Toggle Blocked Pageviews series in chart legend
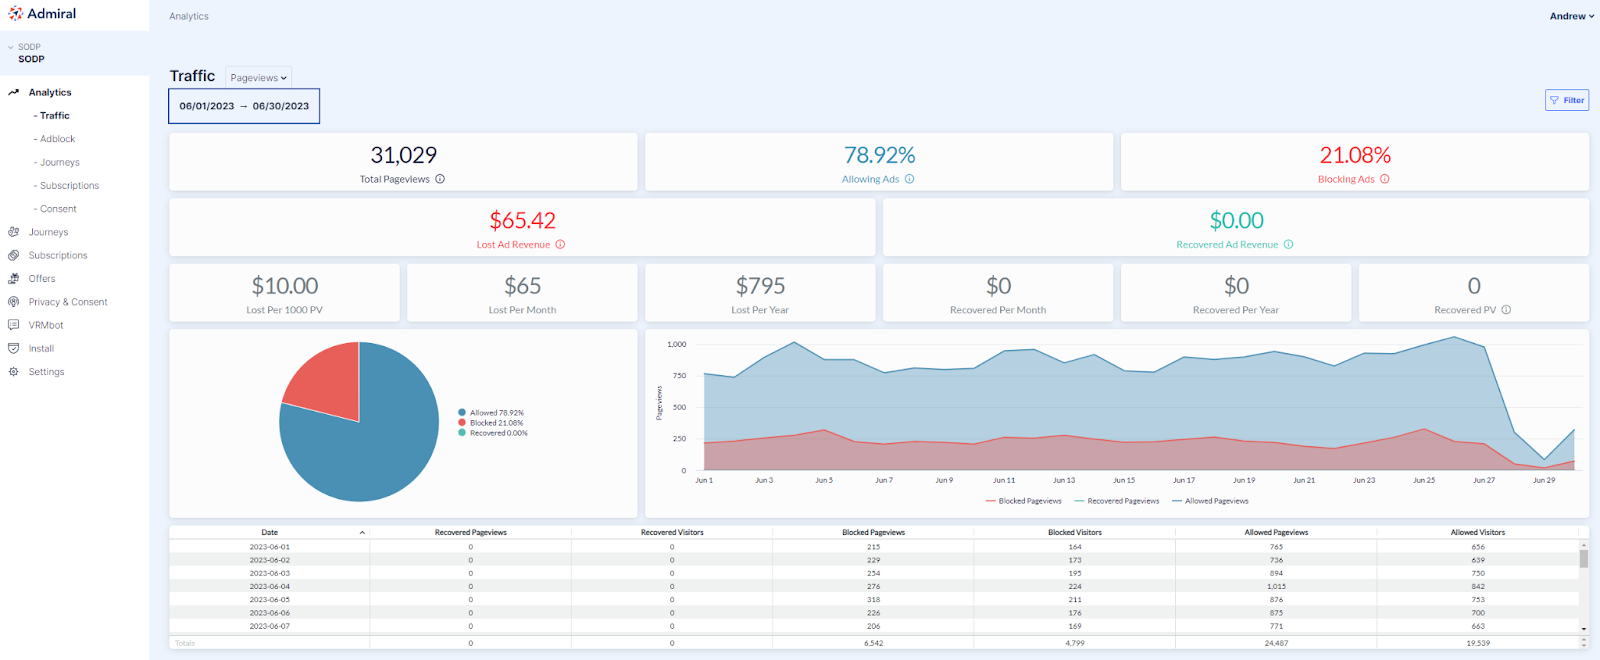1600x660 pixels. point(1024,501)
